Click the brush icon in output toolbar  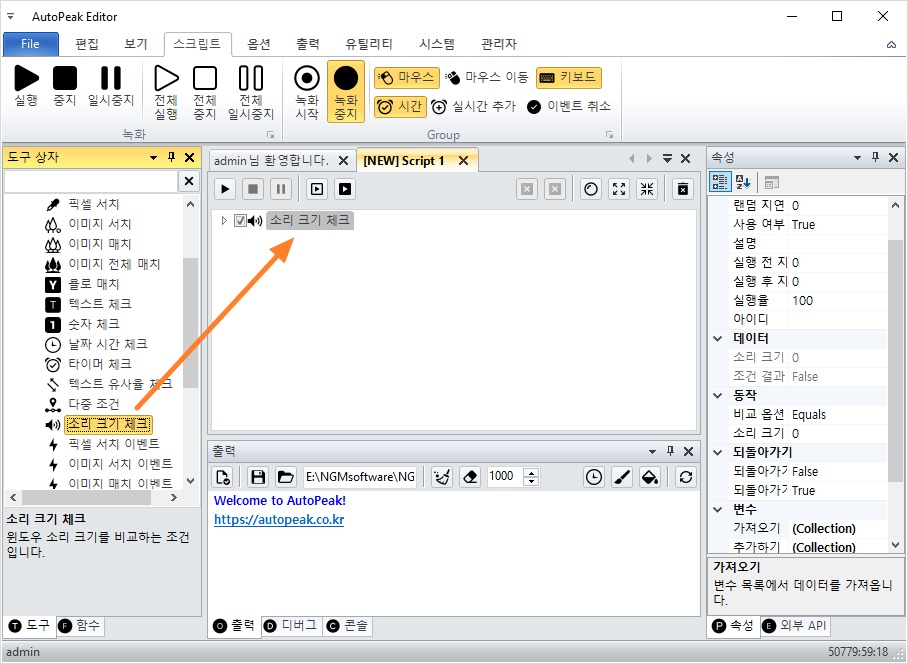pos(622,477)
